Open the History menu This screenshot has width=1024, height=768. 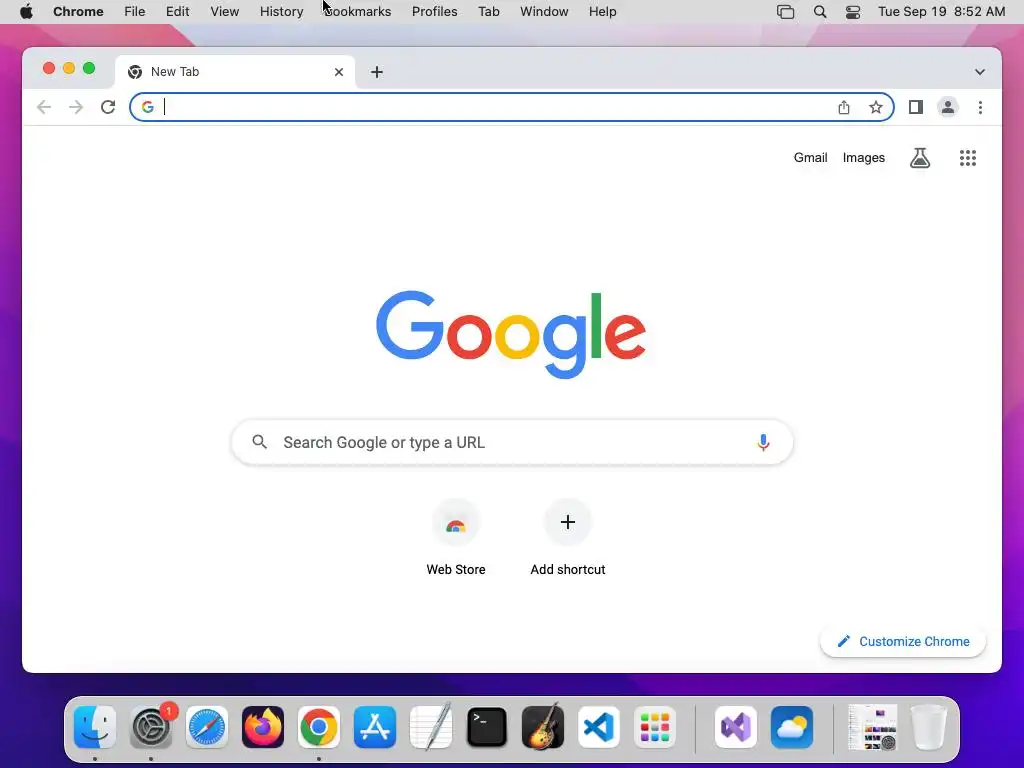pos(281,11)
